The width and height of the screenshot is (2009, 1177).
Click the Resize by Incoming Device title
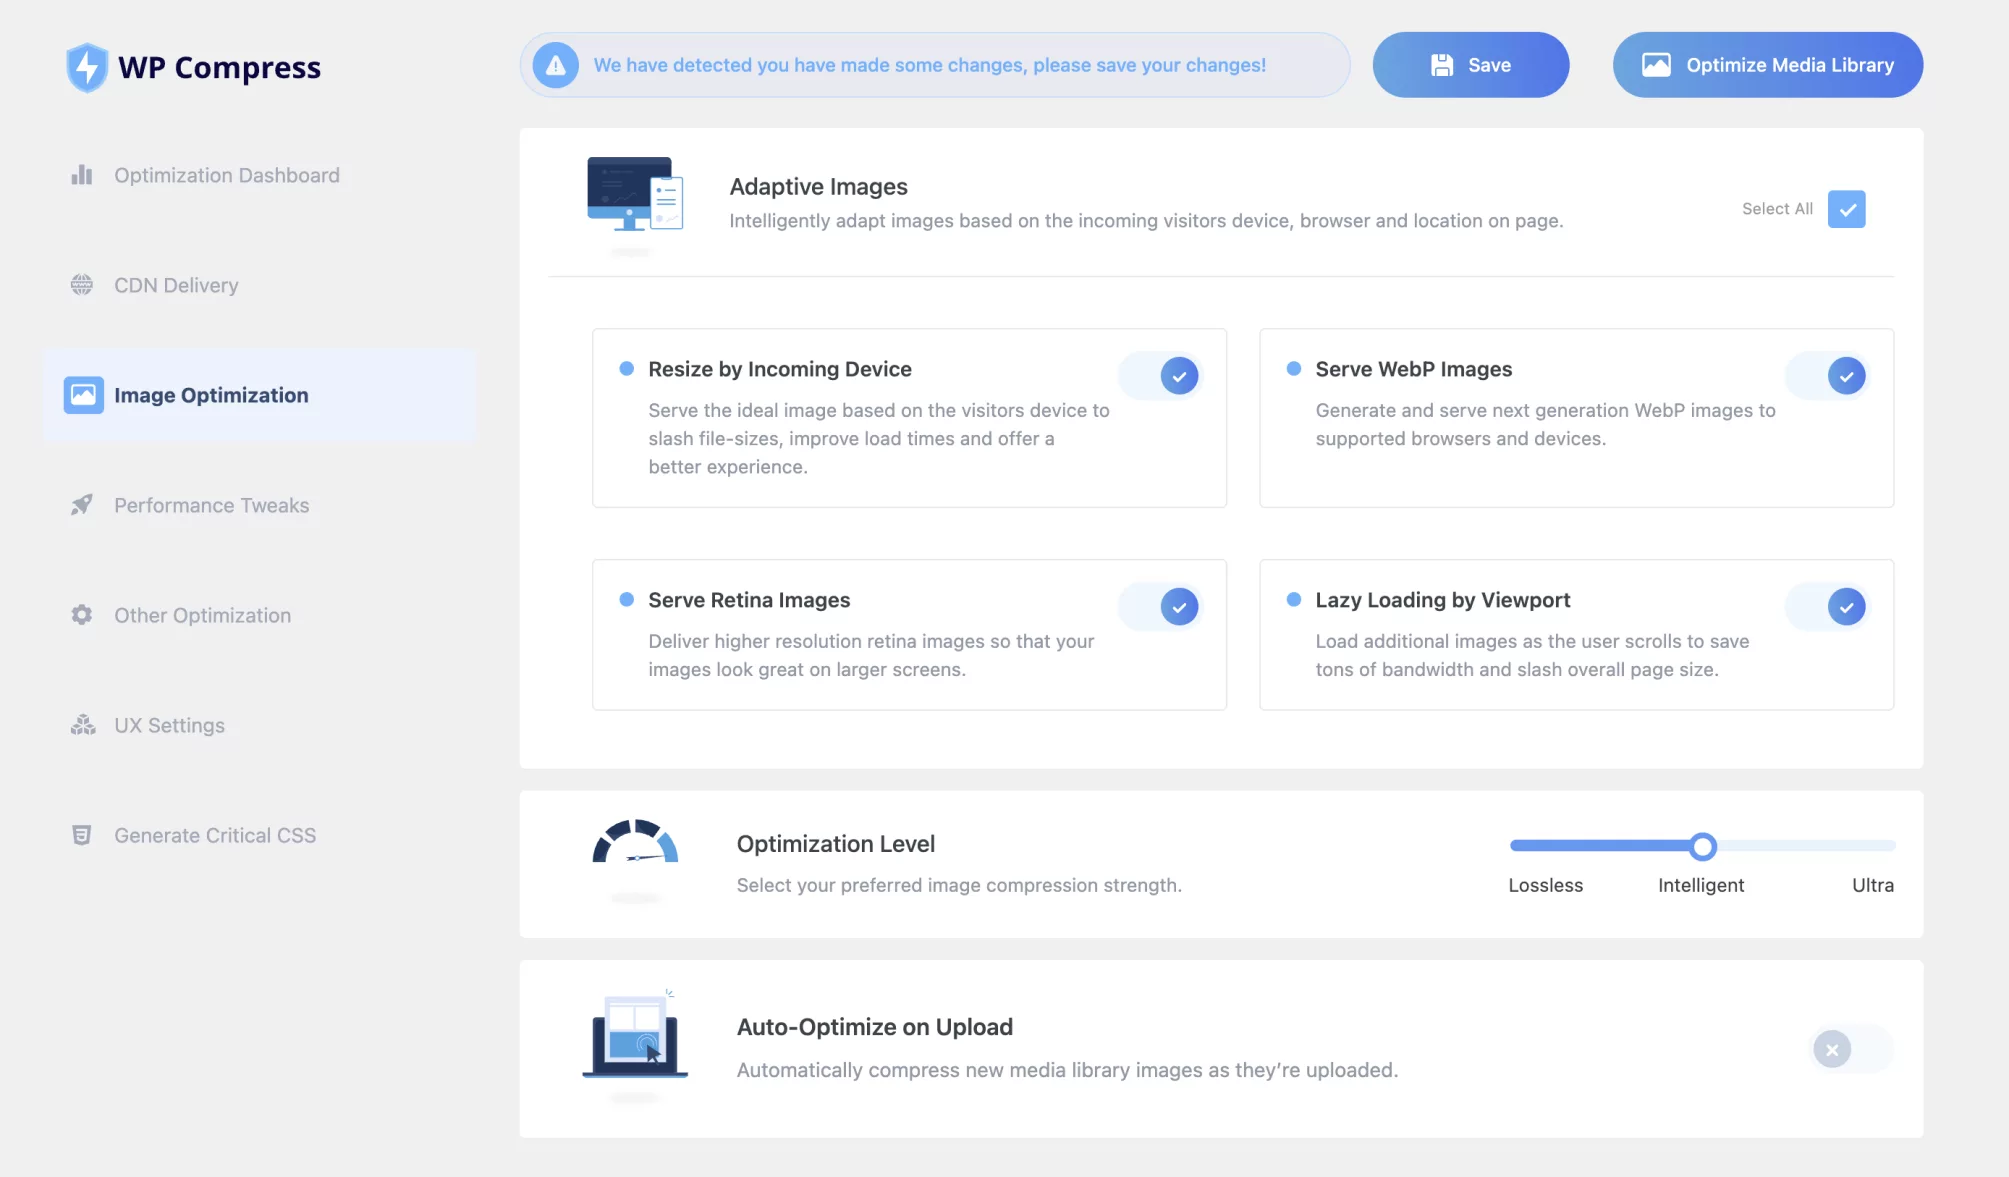(780, 369)
